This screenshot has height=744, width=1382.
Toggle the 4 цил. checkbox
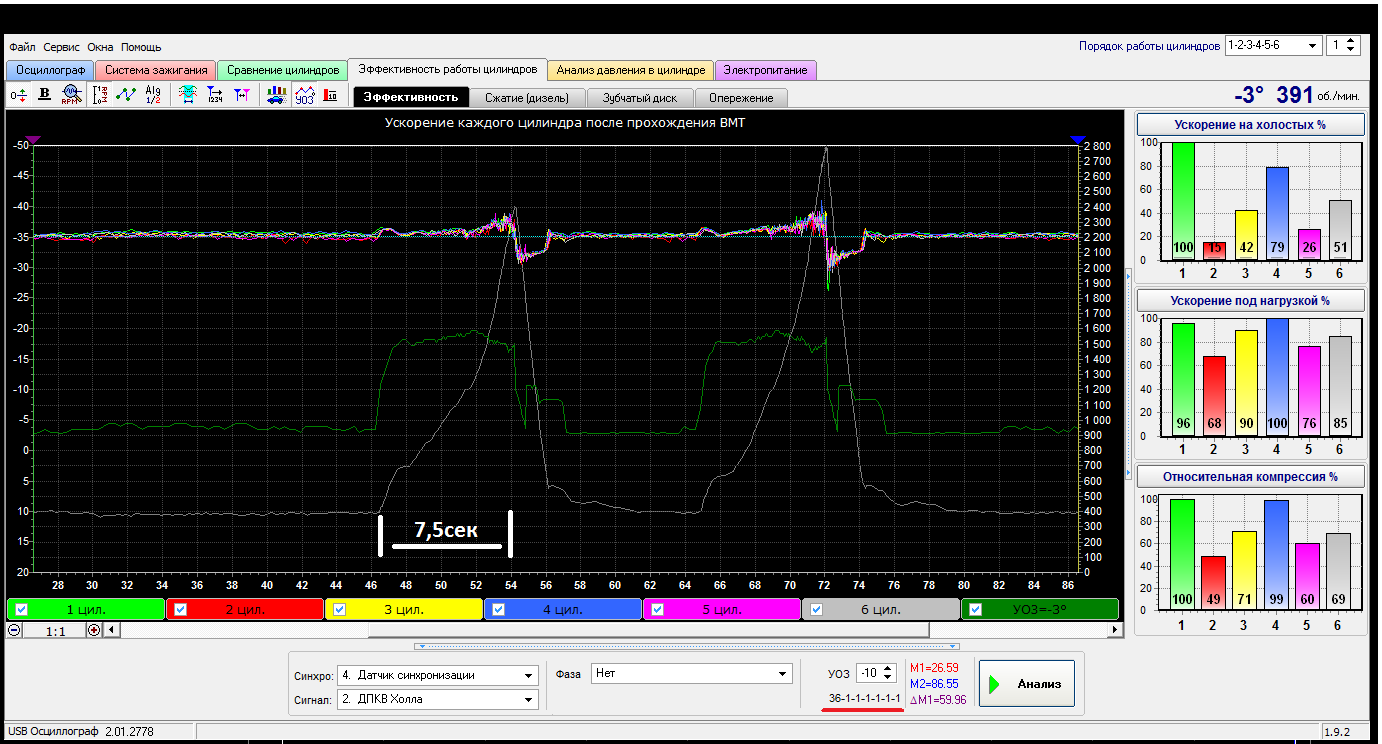pos(499,609)
